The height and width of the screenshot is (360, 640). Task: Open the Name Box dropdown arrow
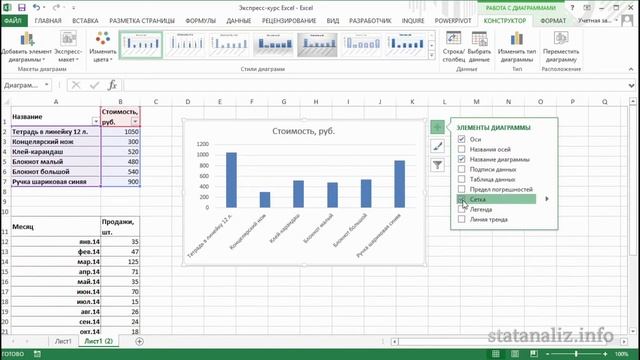click(47, 85)
